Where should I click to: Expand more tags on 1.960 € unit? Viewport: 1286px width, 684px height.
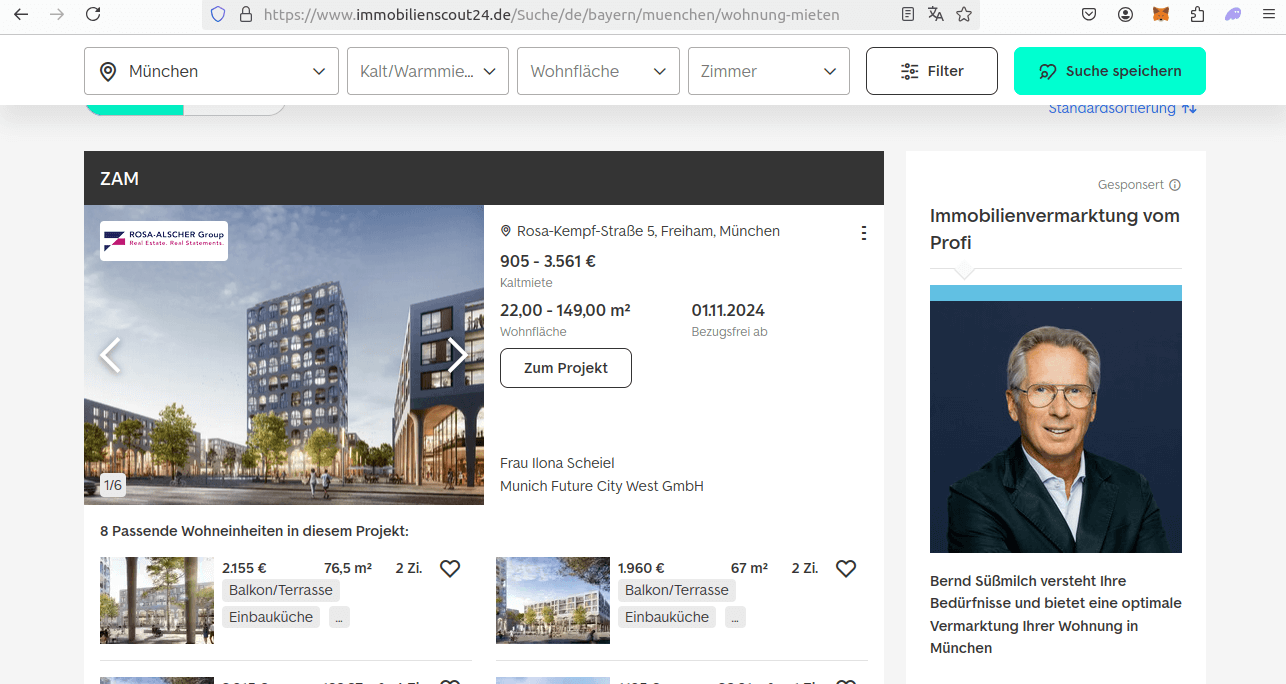click(735, 617)
